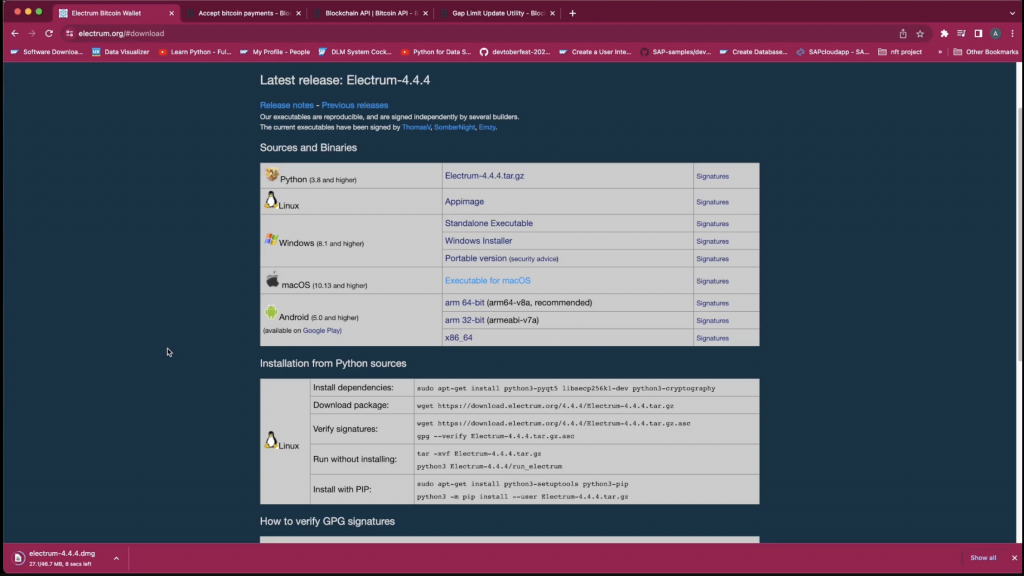The width and height of the screenshot is (1024, 576).
Task: Open Signatures for the x86_64 build
Action: click(x=712, y=338)
